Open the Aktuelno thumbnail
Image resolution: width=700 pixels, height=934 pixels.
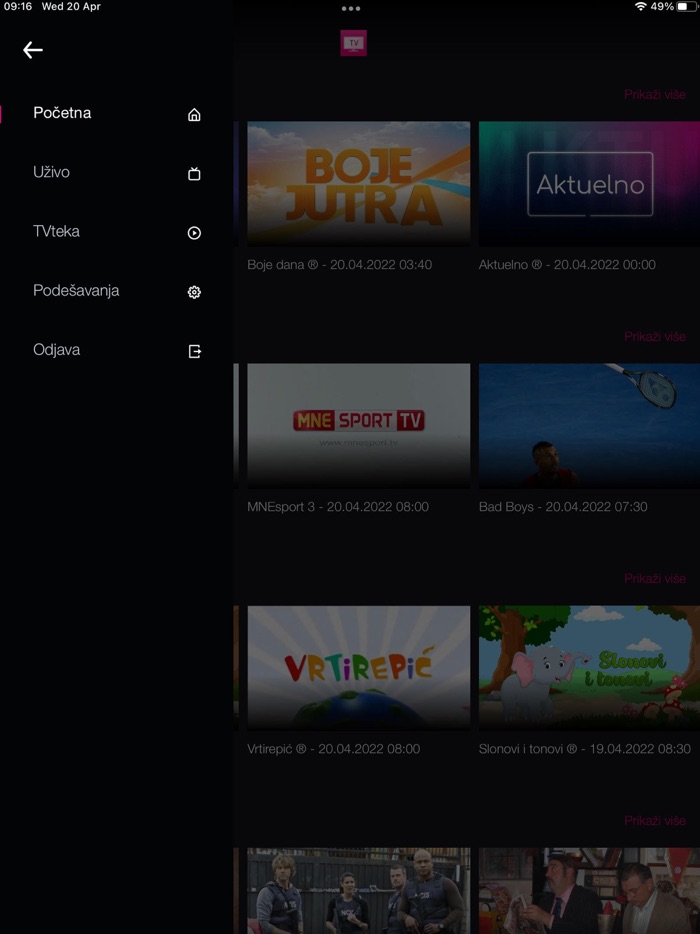(x=589, y=183)
